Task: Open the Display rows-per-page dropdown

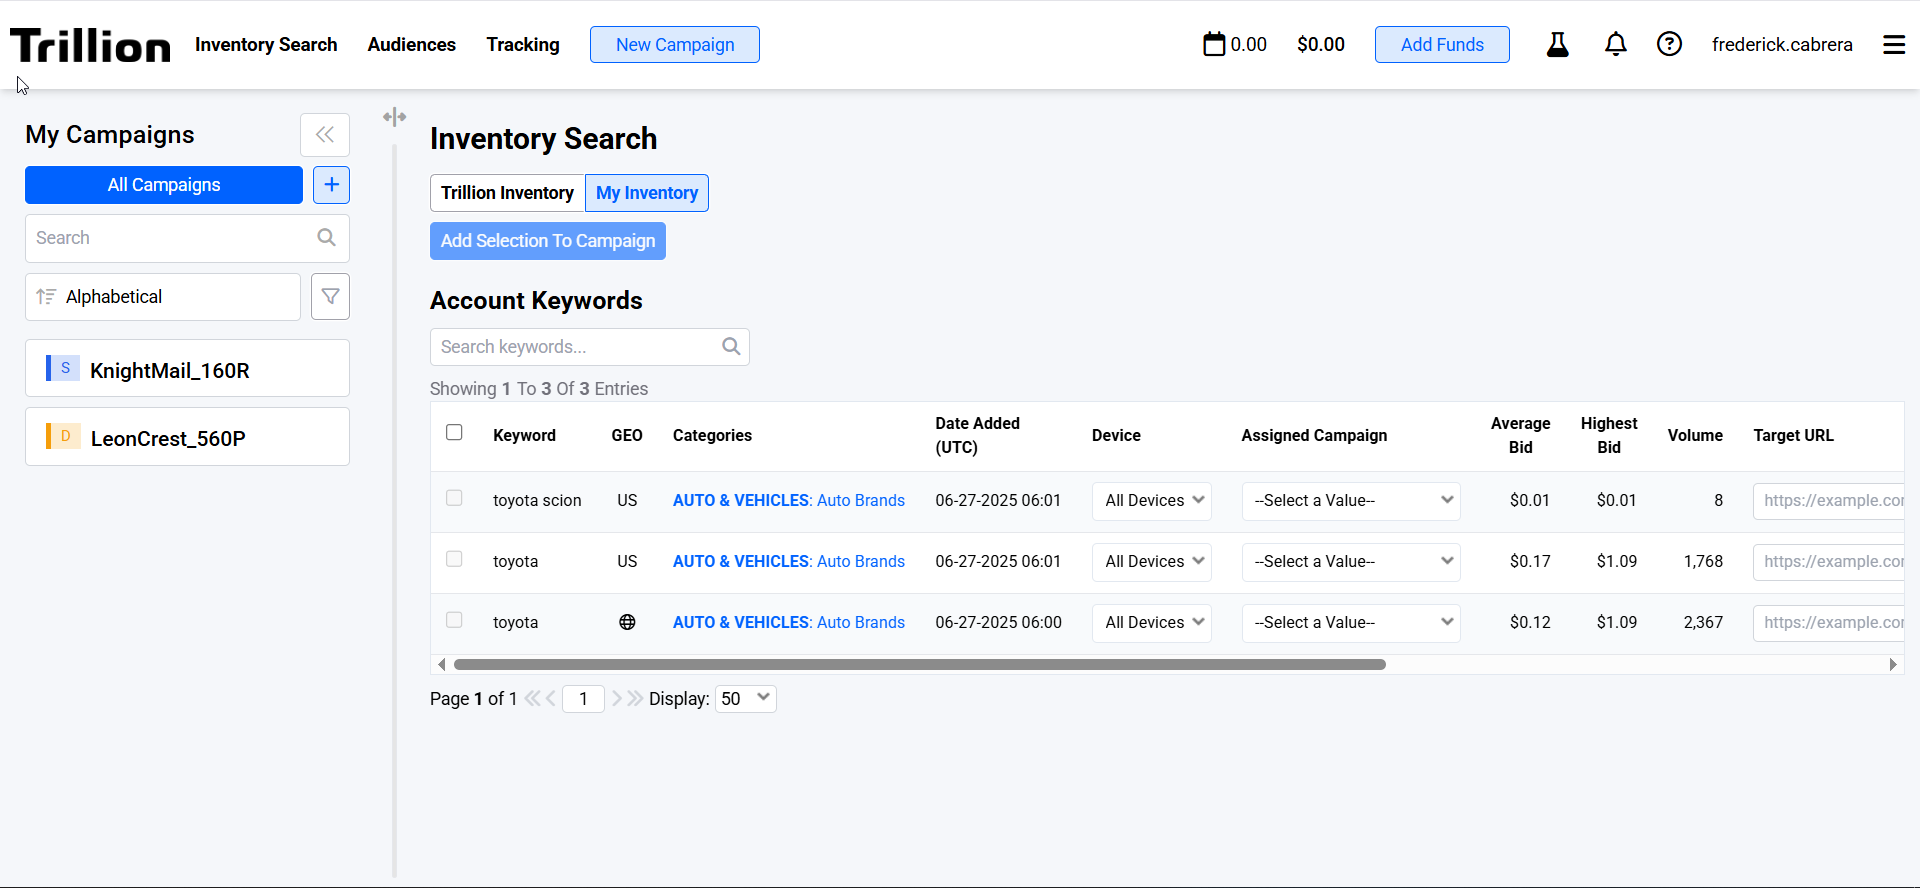Action: (x=746, y=699)
